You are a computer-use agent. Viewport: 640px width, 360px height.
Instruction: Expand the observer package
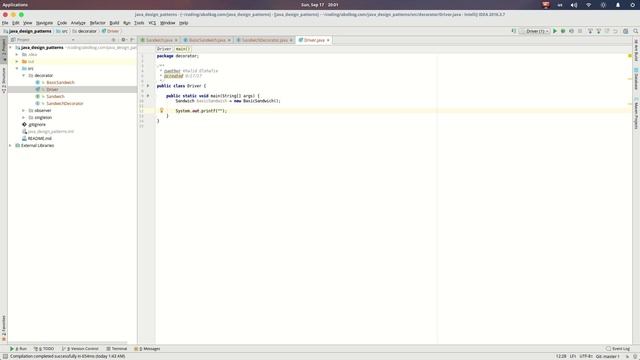pos(24,110)
